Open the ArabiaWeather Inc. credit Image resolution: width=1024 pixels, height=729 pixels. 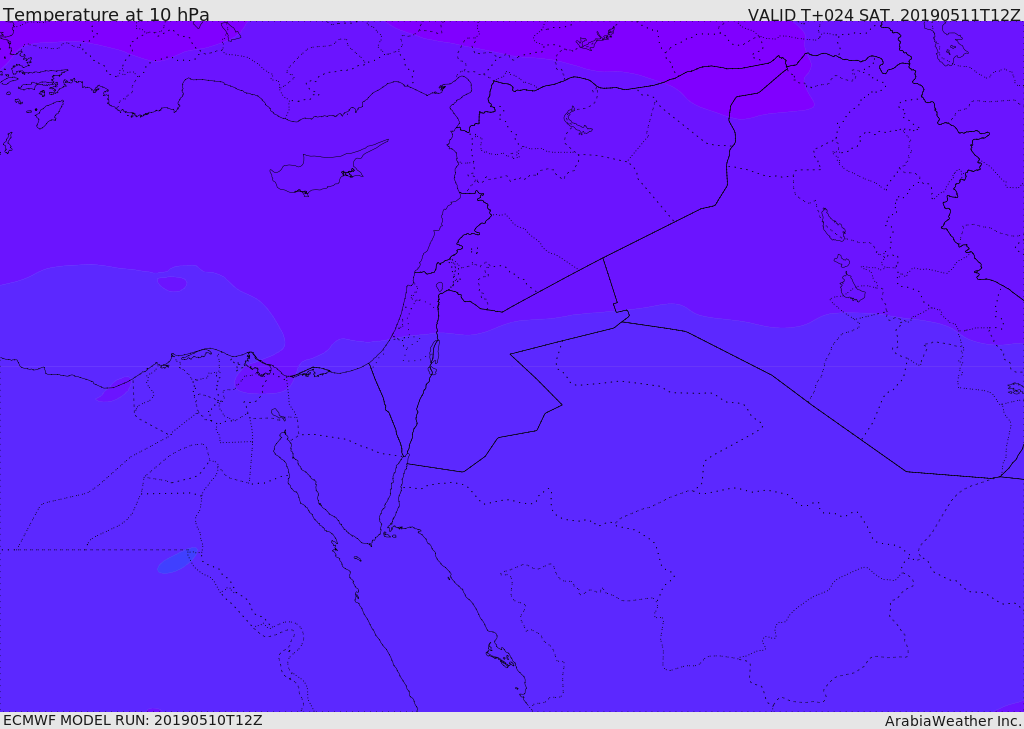pyautogui.click(x=953, y=721)
